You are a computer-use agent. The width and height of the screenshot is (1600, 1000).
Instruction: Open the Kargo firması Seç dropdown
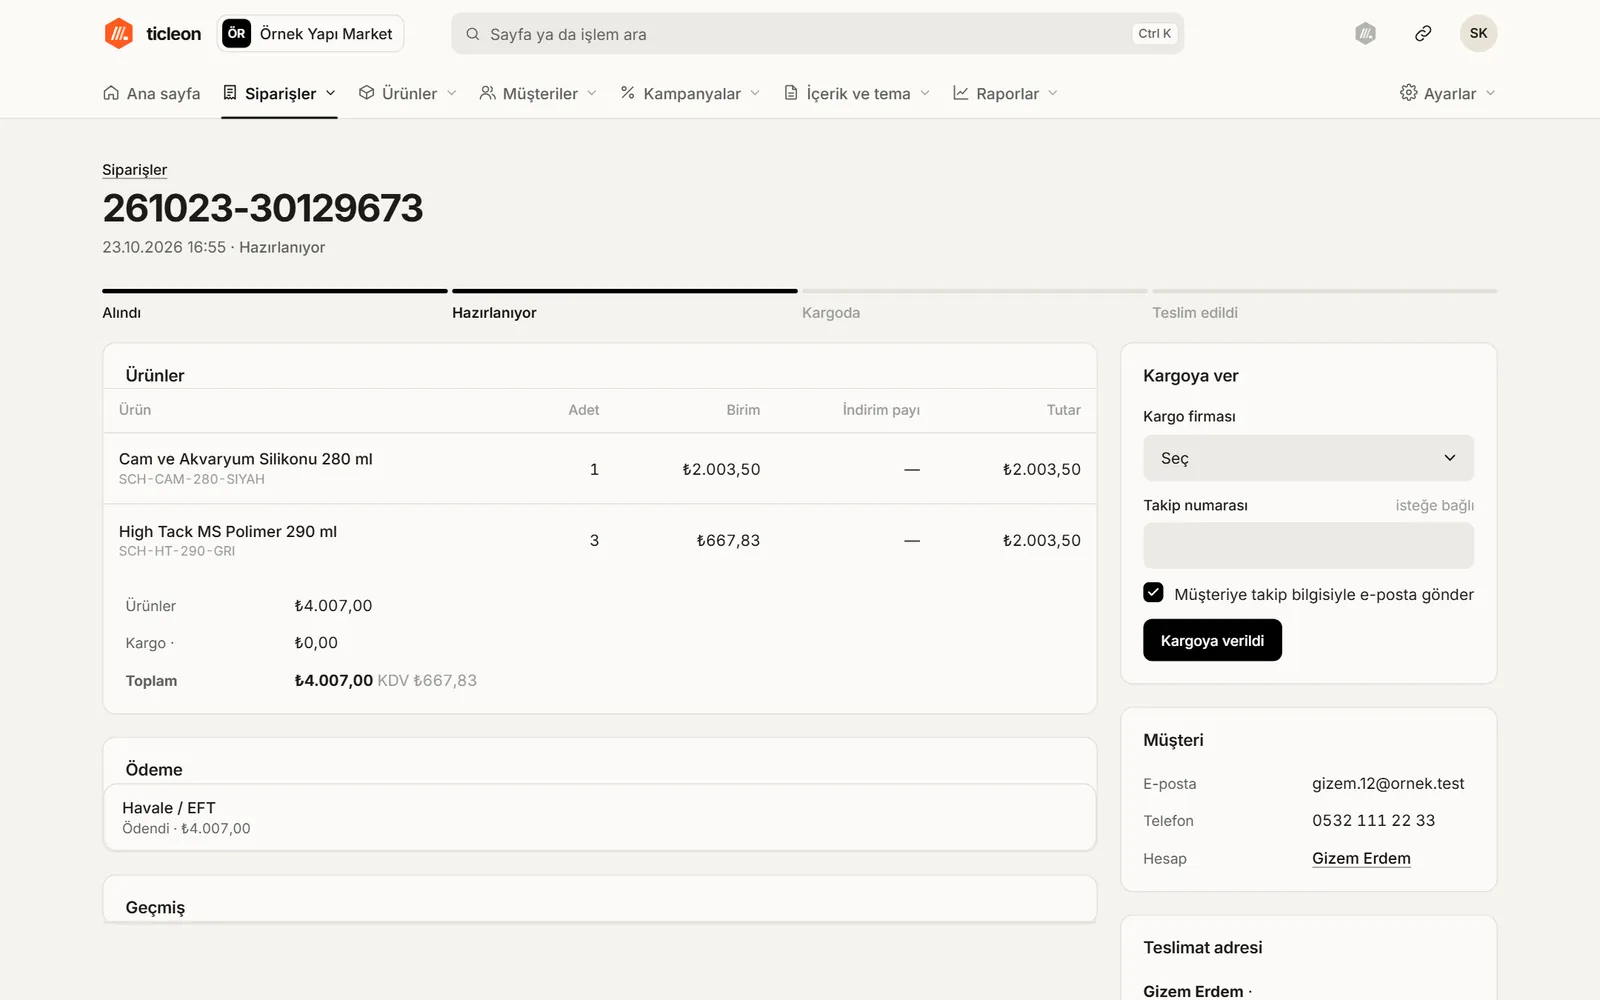click(x=1308, y=458)
